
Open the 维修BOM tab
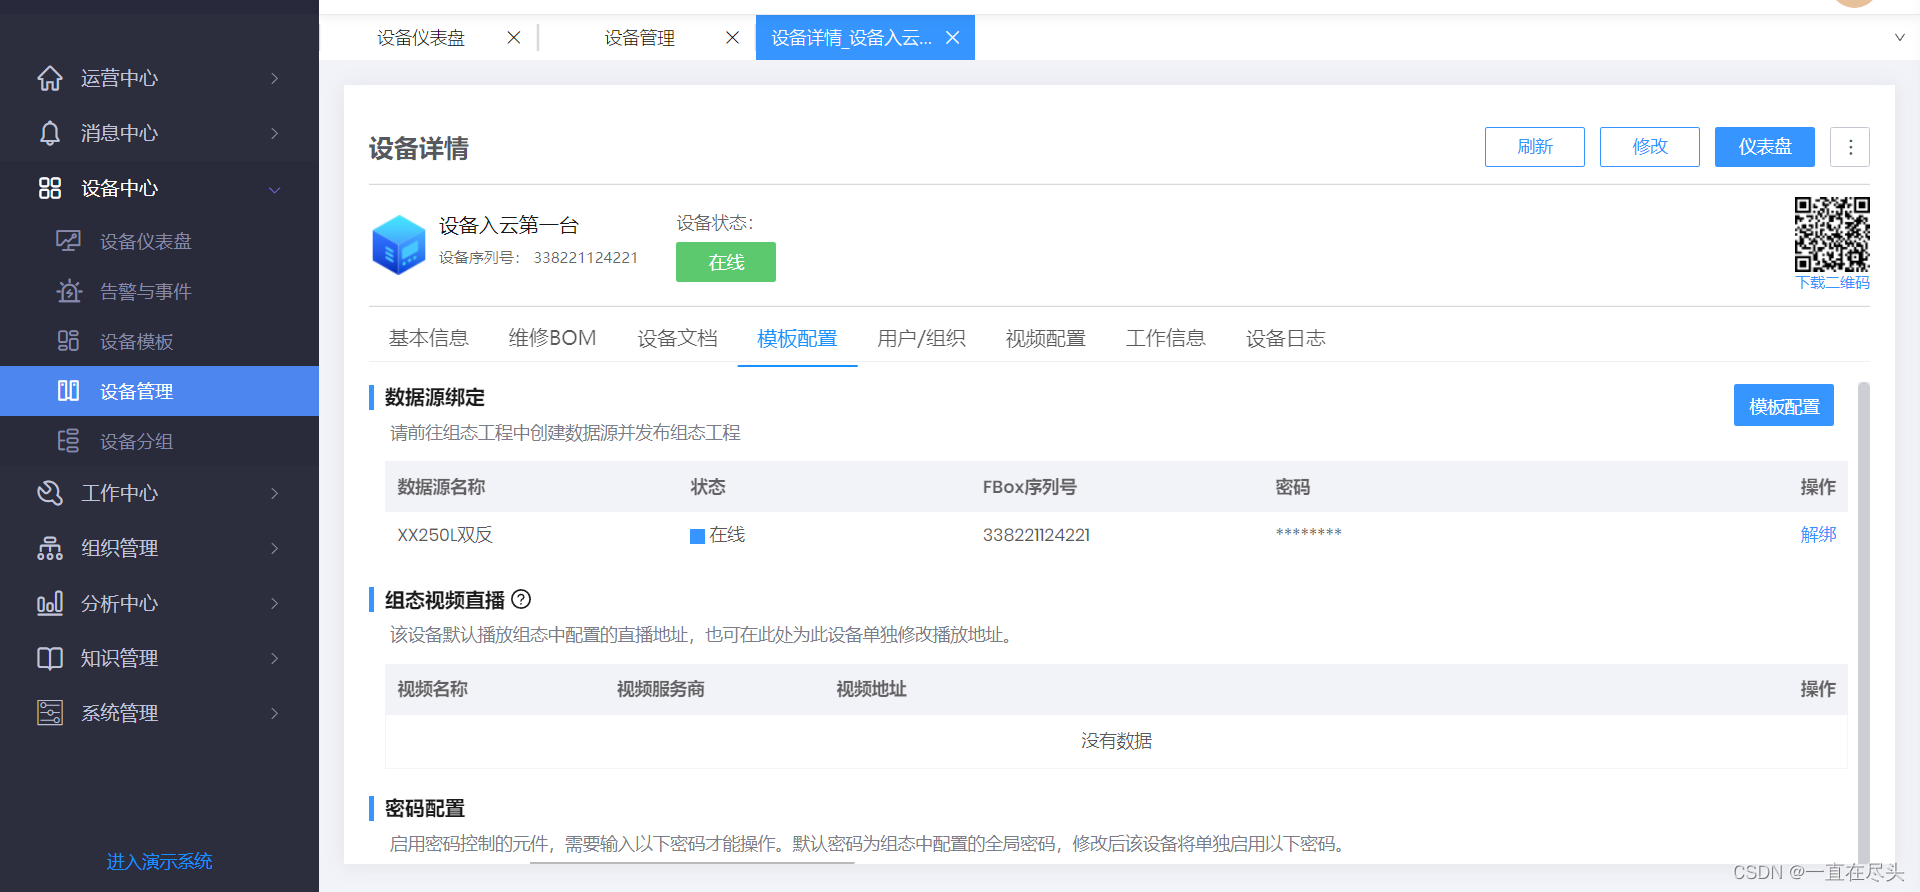click(552, 338)
